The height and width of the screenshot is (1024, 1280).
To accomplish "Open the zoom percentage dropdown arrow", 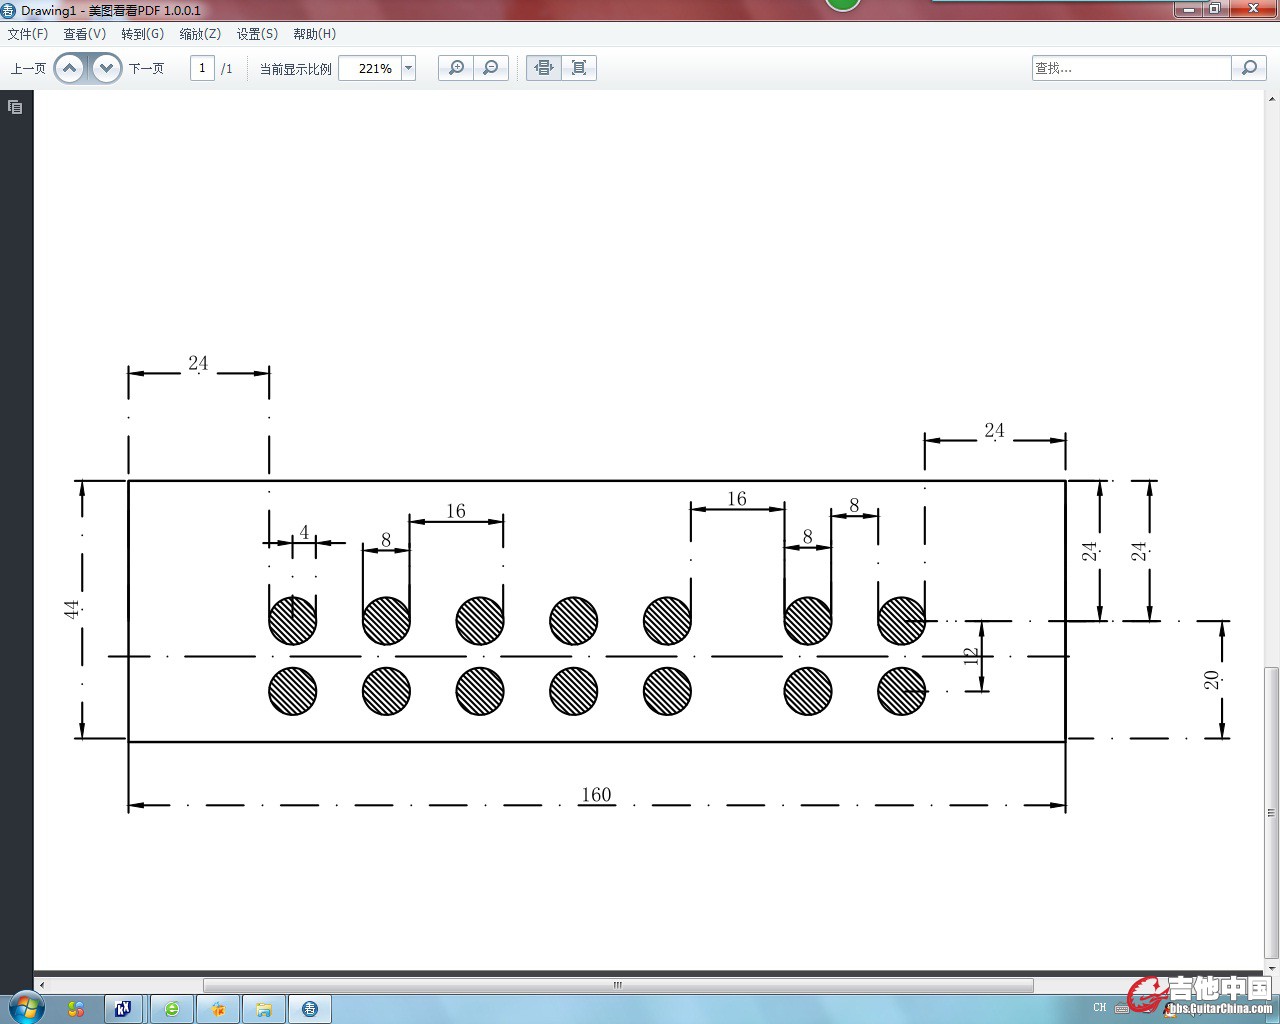I will coord(408,68).
